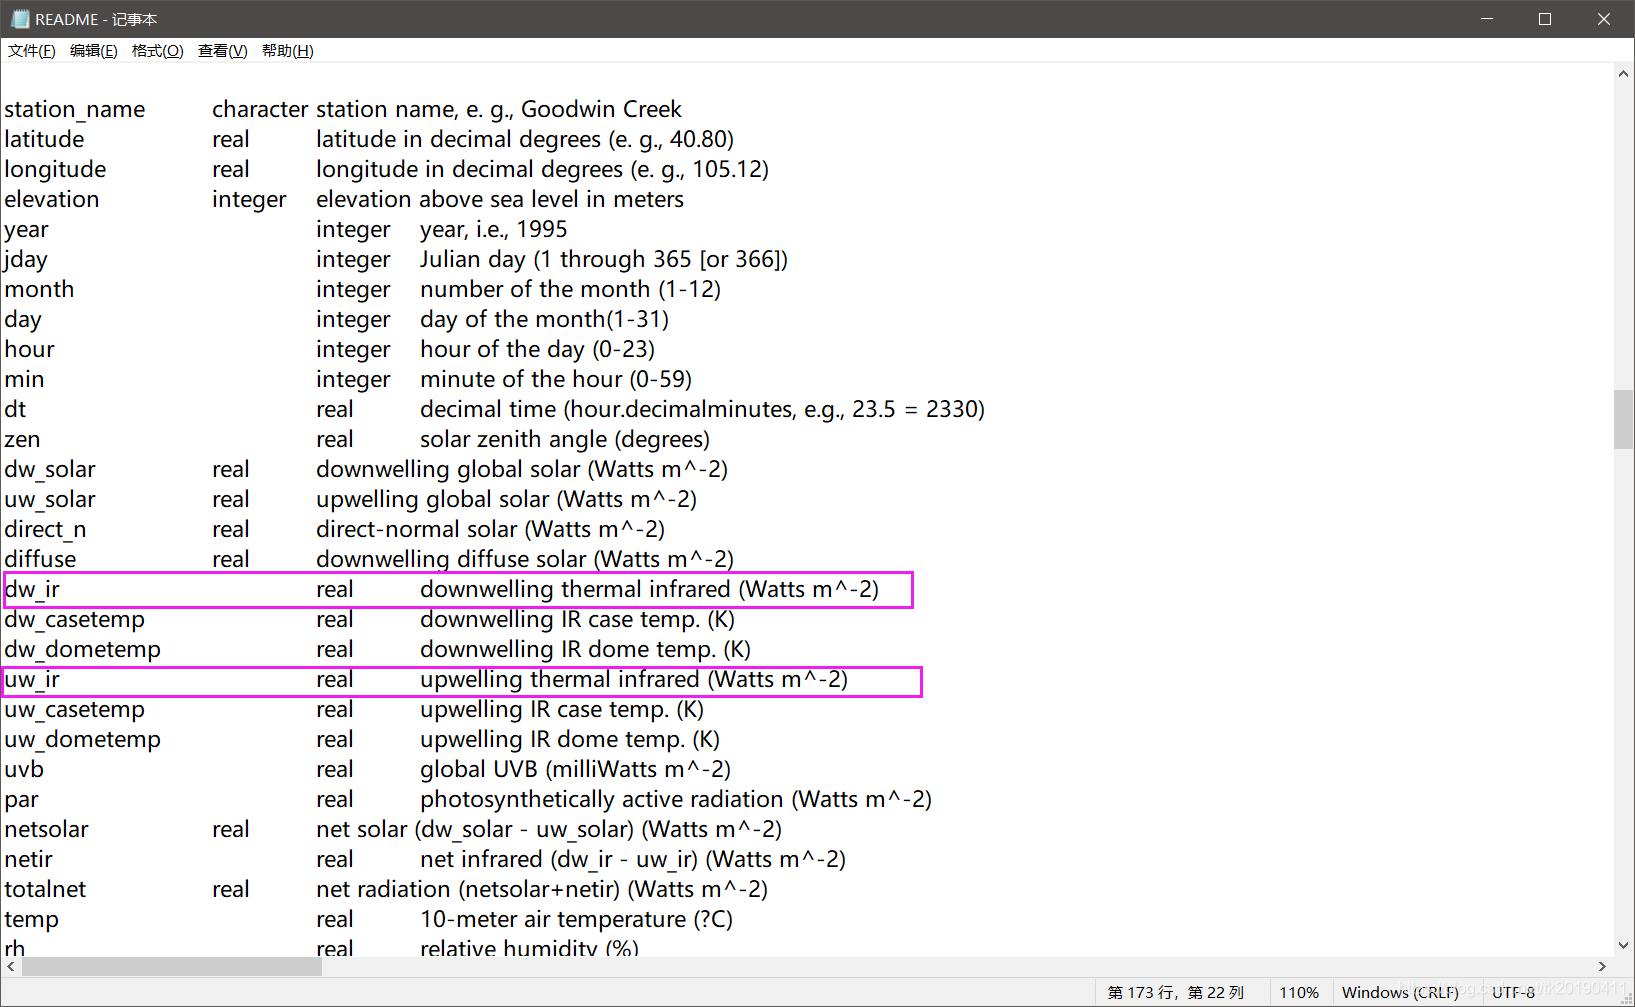Click the text 'dw_dometemp'
Screen dimensions: 1635x1007
pyautogui.click(x=83, y=650)
